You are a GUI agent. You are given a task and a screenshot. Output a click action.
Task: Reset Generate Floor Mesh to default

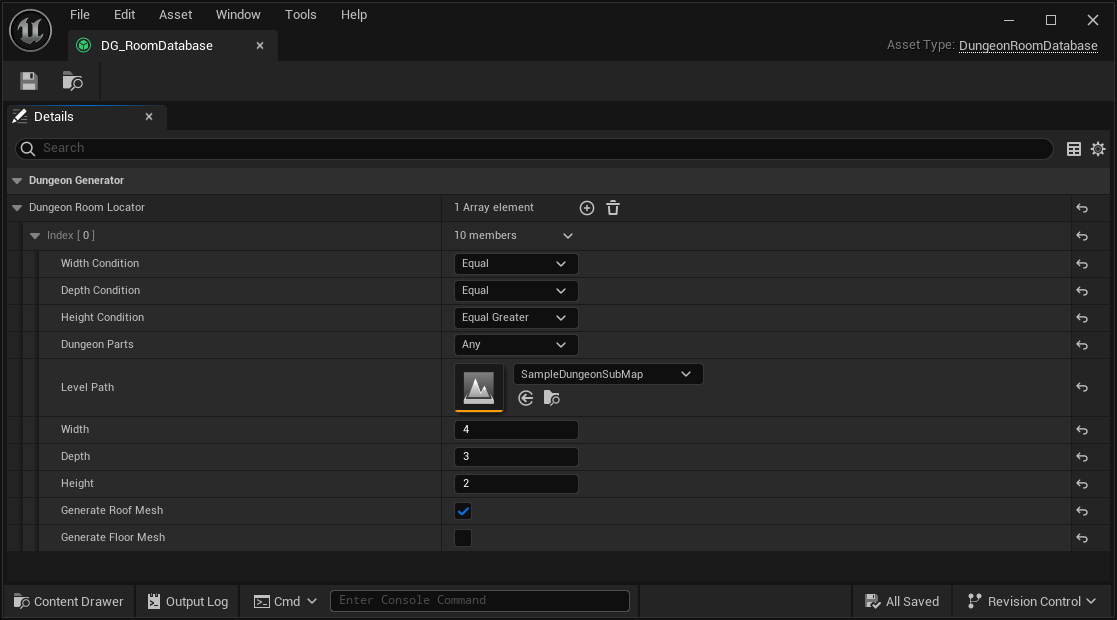pyautogui.click(x=1082, y=539)
